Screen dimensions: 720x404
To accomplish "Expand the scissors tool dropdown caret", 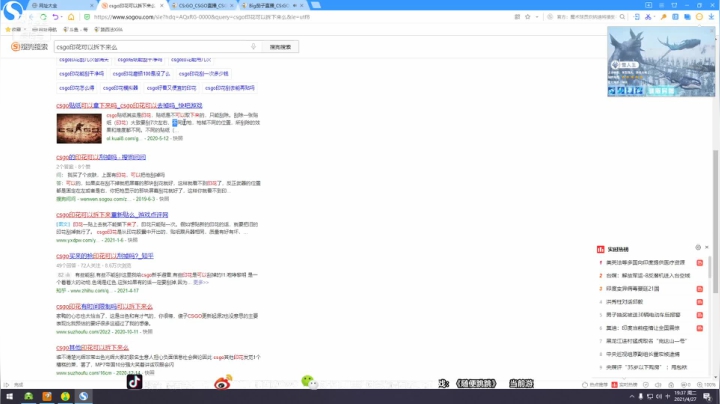I will pyautogui.click(x=654, y=17).
